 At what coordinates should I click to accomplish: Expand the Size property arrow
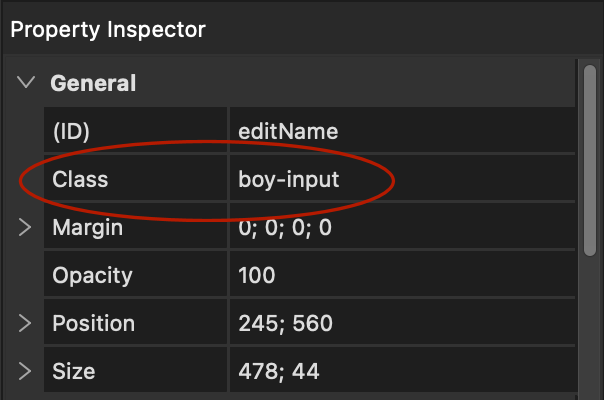click(26, 372)
